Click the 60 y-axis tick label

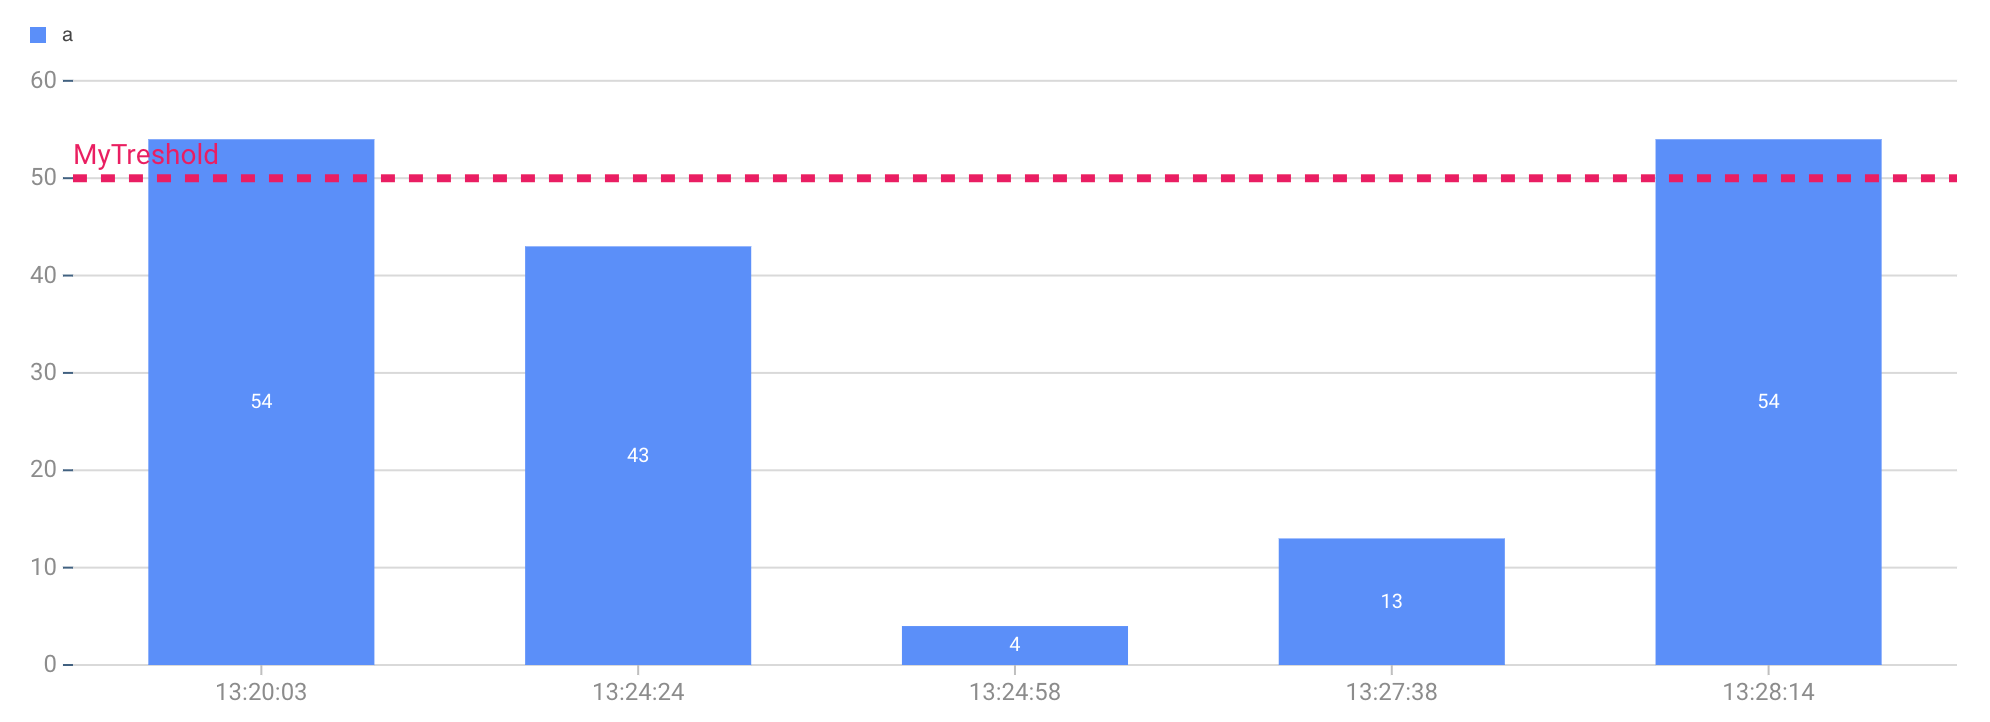pos(43,80)
